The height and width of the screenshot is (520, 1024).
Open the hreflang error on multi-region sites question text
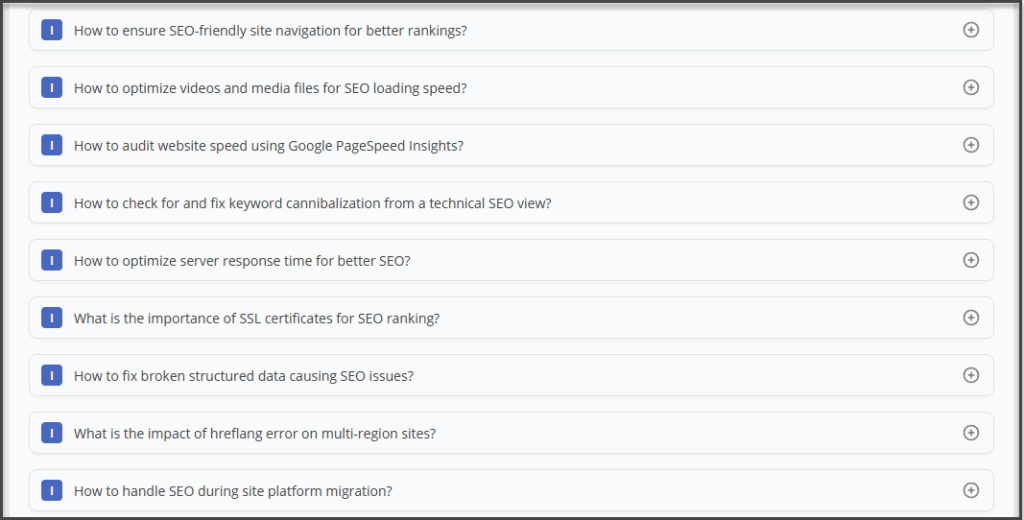254,434
